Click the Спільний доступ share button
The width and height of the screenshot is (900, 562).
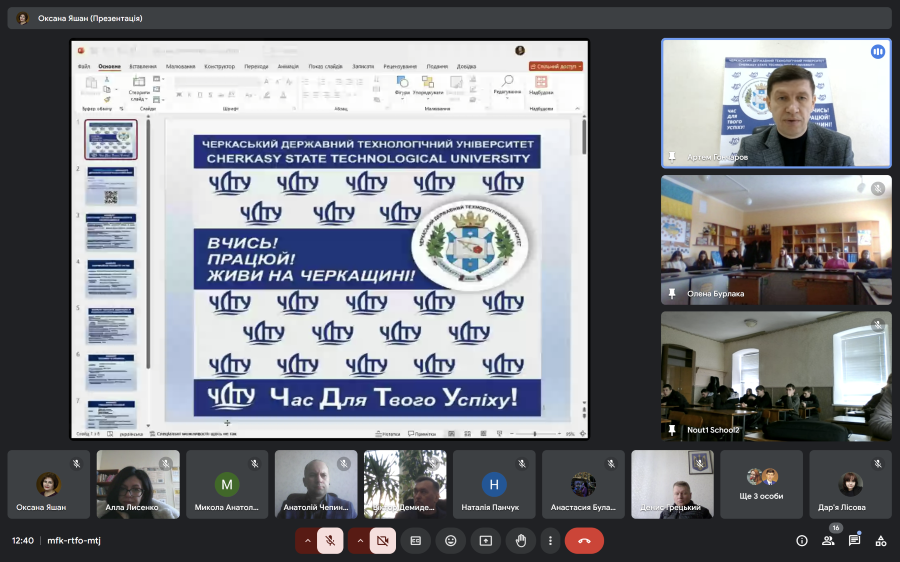(556, 67)
